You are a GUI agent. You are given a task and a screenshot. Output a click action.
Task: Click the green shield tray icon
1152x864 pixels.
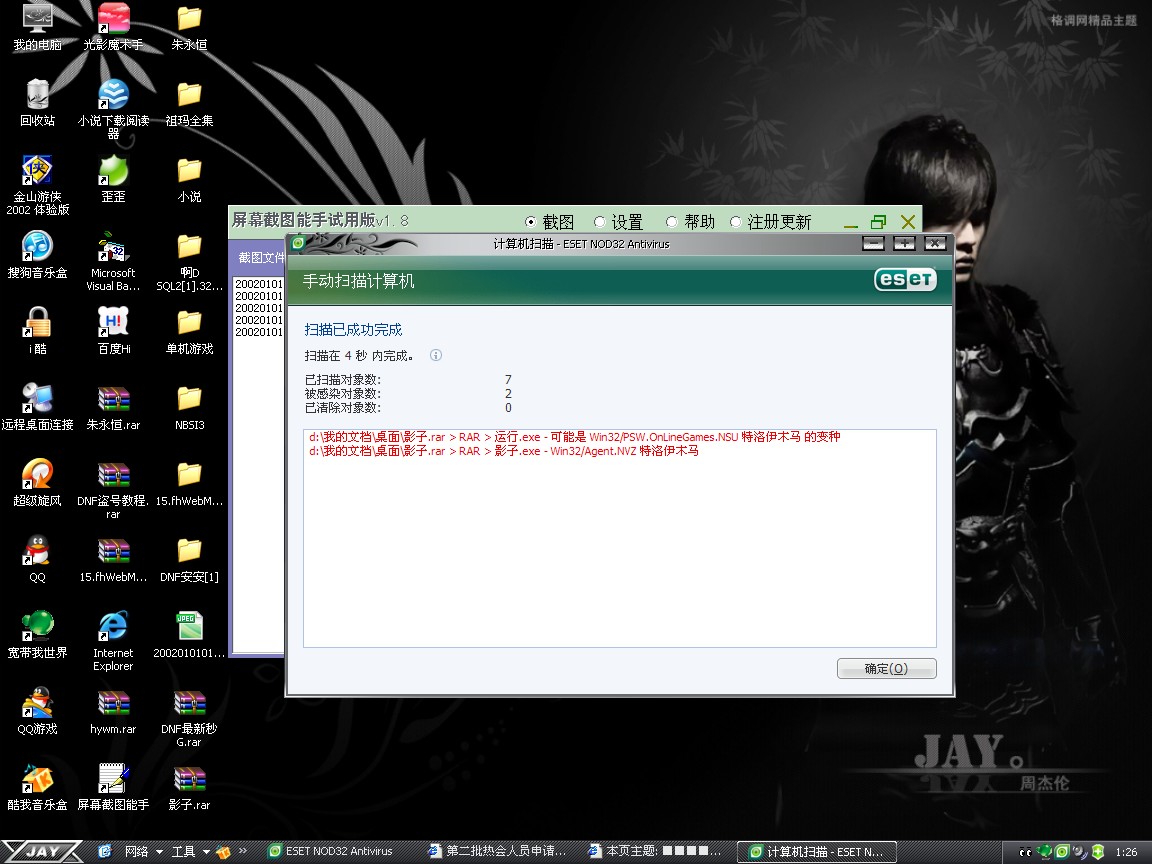coord(1098,852)
